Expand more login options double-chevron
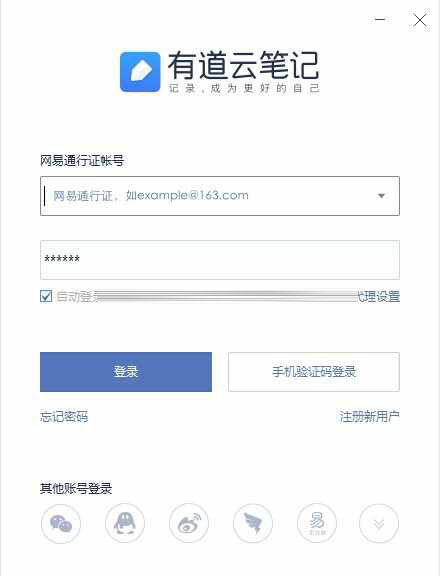This screenshot has height=576, width=440. [379, 523]
